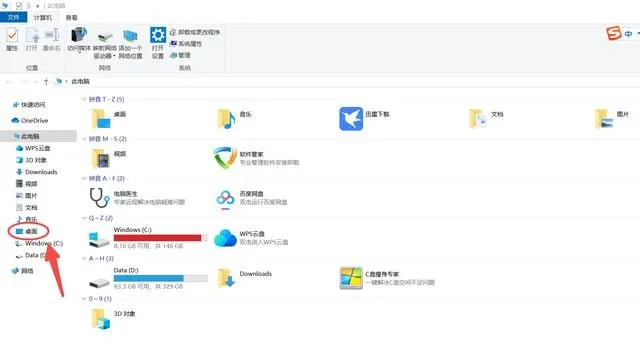Collapse the 拼音 M - S (2) group
640x363 pixels.
tap(84, 139)
